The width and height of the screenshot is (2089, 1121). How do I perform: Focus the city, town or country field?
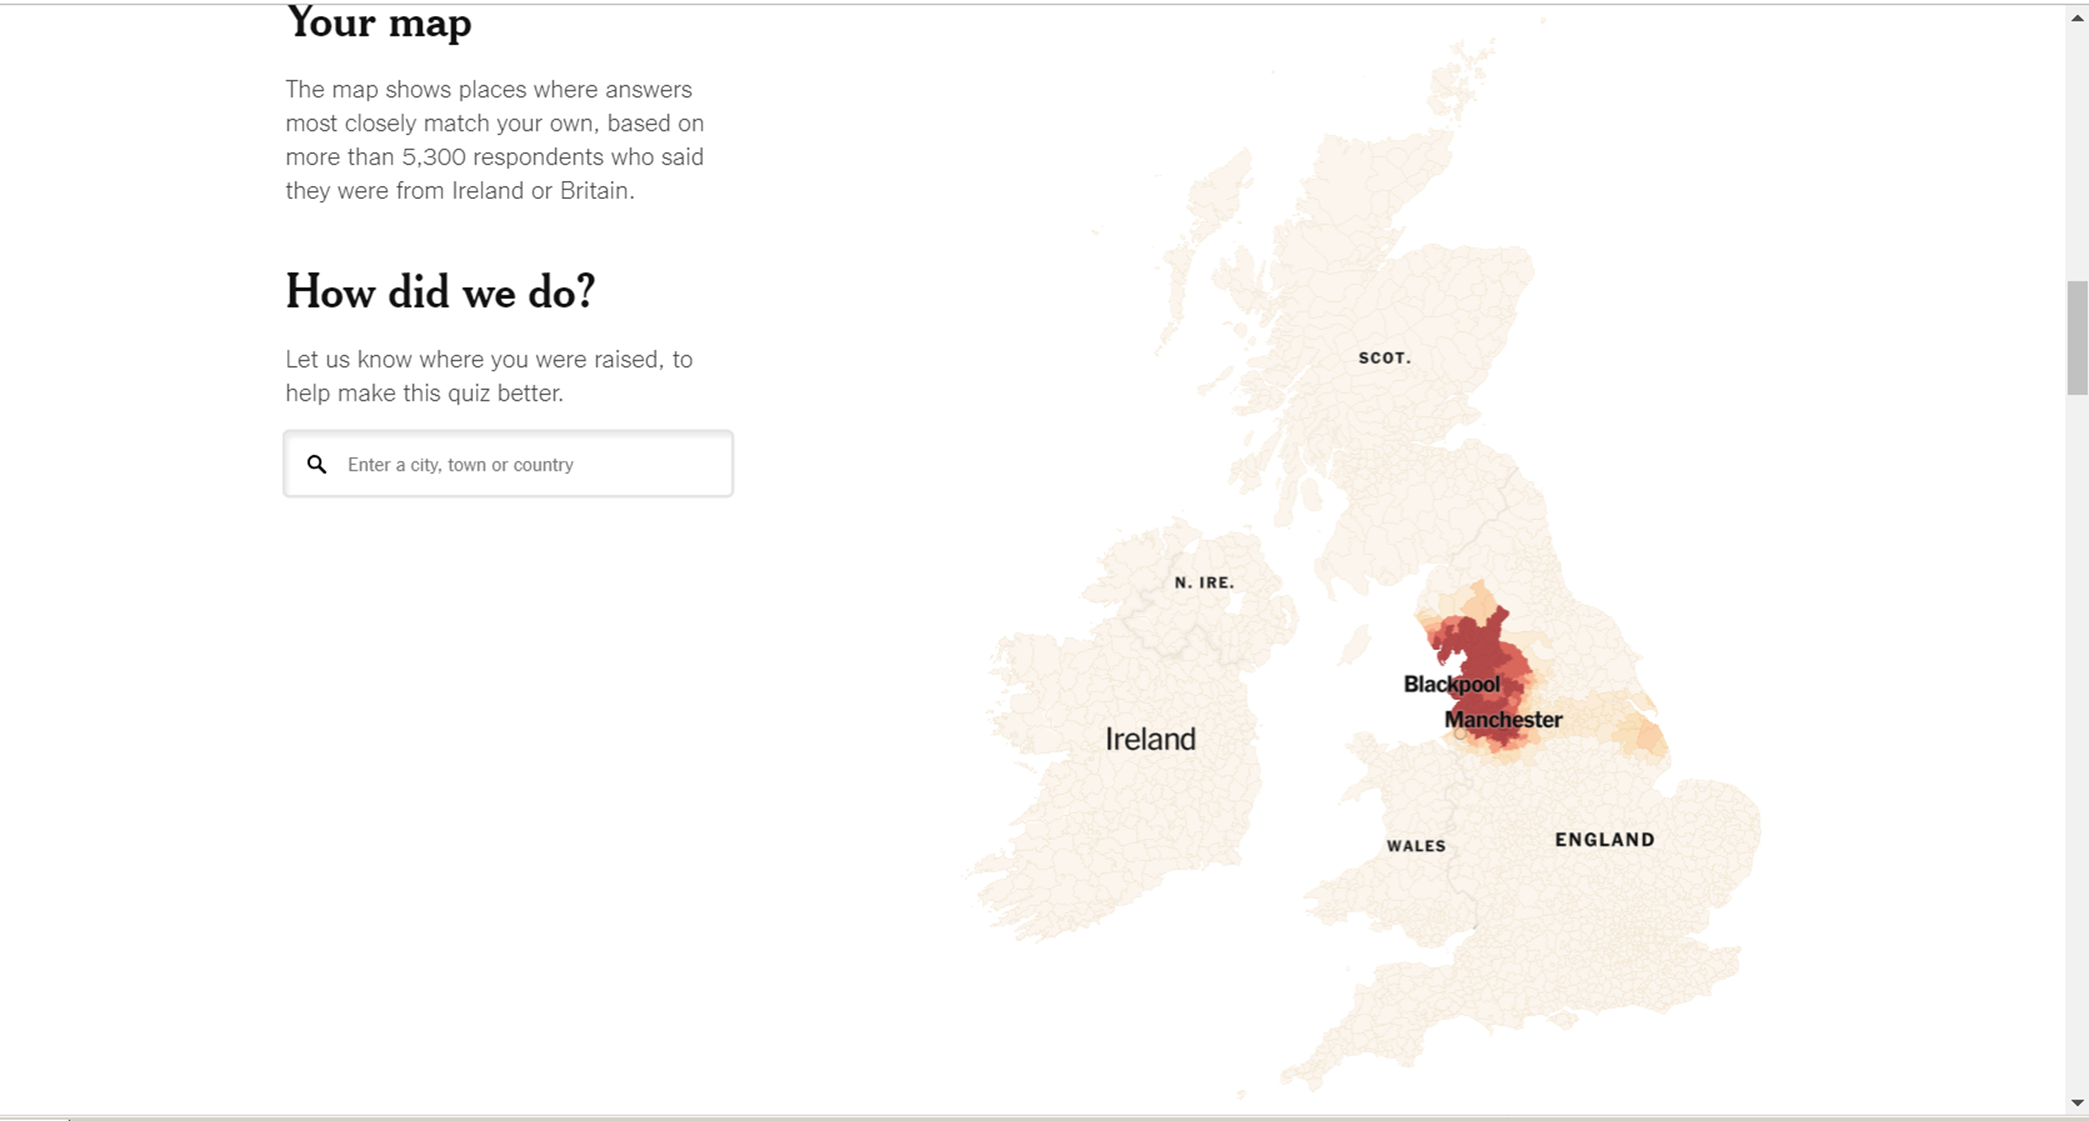click(530, 464)
